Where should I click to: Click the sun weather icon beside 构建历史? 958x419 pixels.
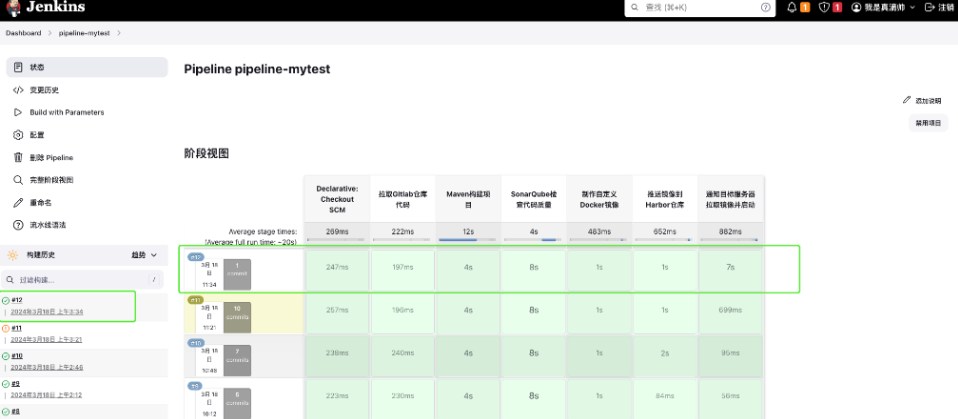[x=13, y=255]
